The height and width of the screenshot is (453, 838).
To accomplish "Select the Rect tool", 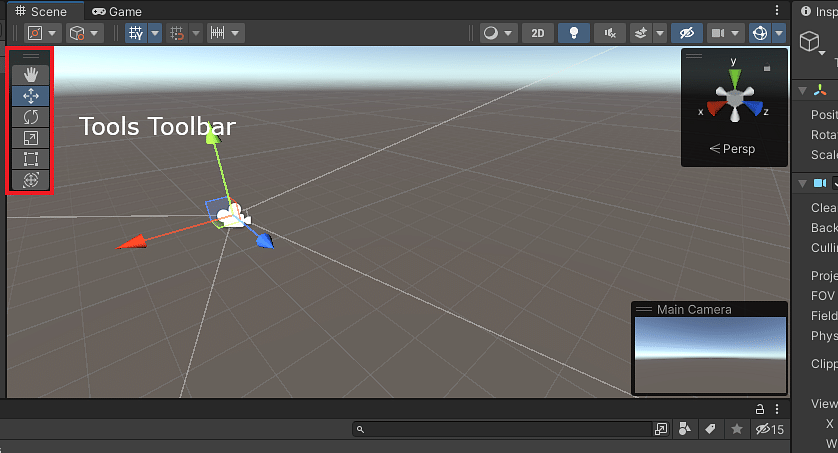I will coord(30,159).
